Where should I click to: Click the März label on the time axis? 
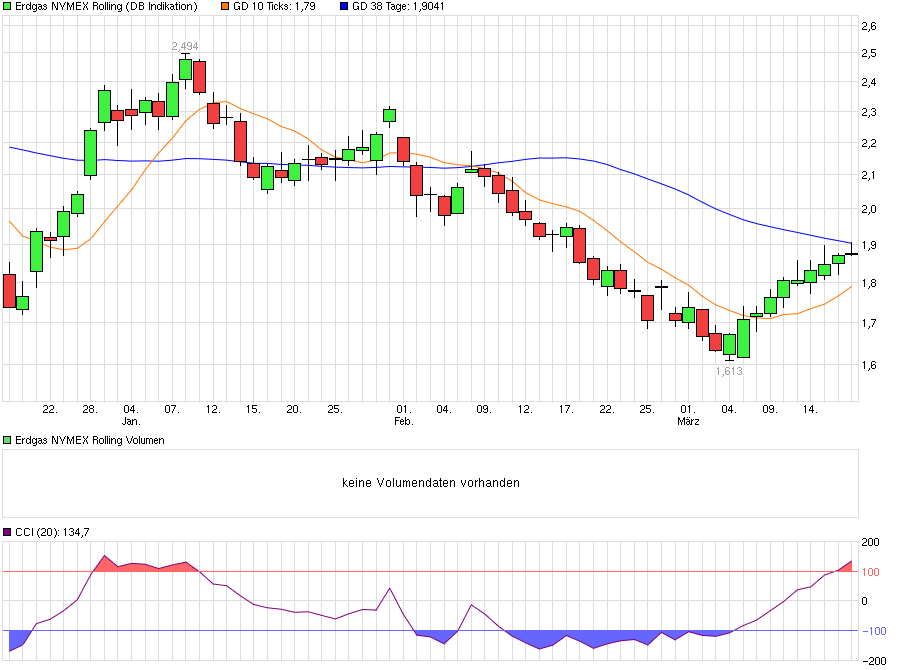(688, 420)
